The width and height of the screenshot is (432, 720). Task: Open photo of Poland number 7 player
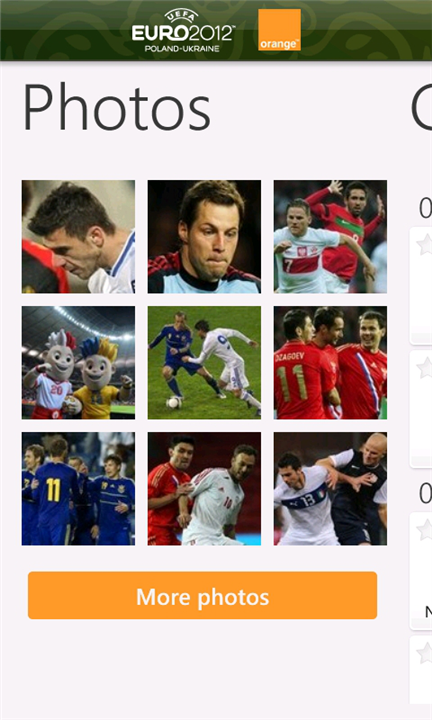331,236
